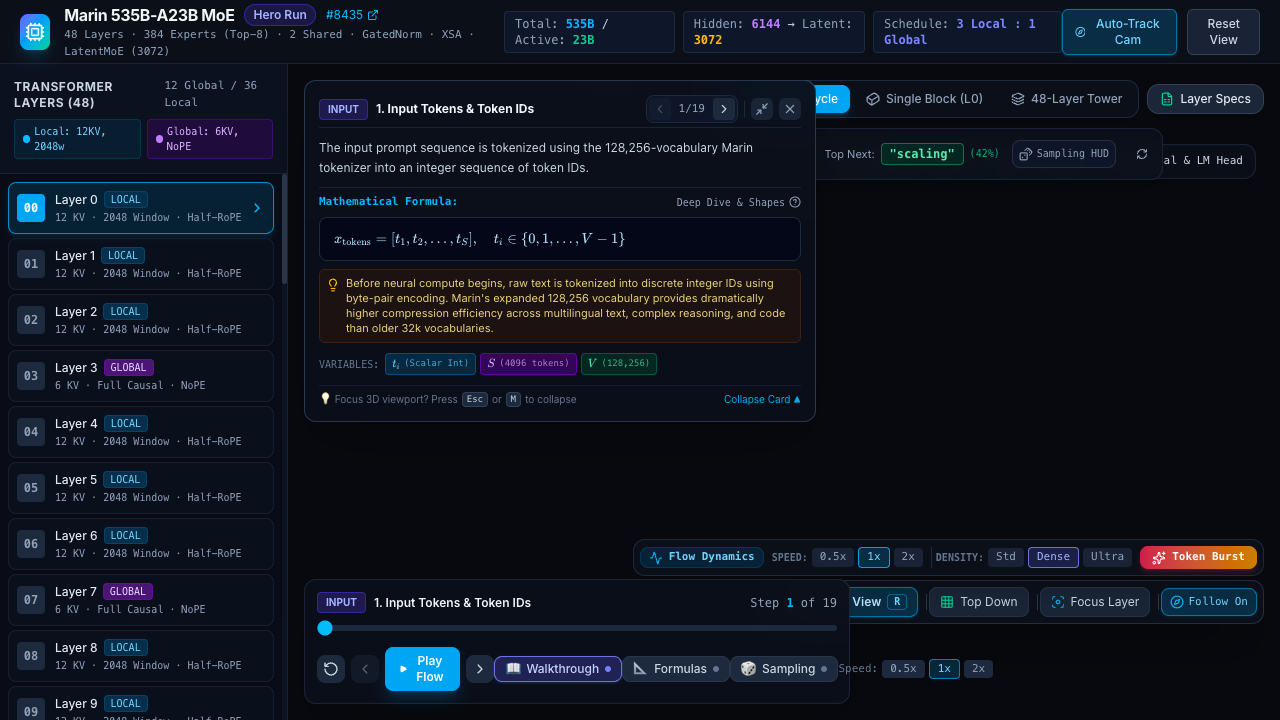Open the external link icon next to #8435
Viewport: 1280px width, 720px height.
[373, 15]
